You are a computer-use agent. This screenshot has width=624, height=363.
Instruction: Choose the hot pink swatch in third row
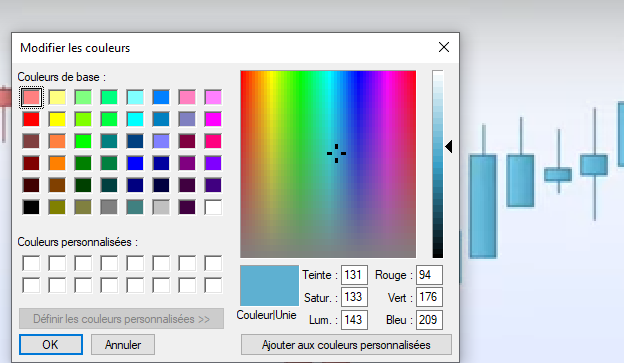213,141
